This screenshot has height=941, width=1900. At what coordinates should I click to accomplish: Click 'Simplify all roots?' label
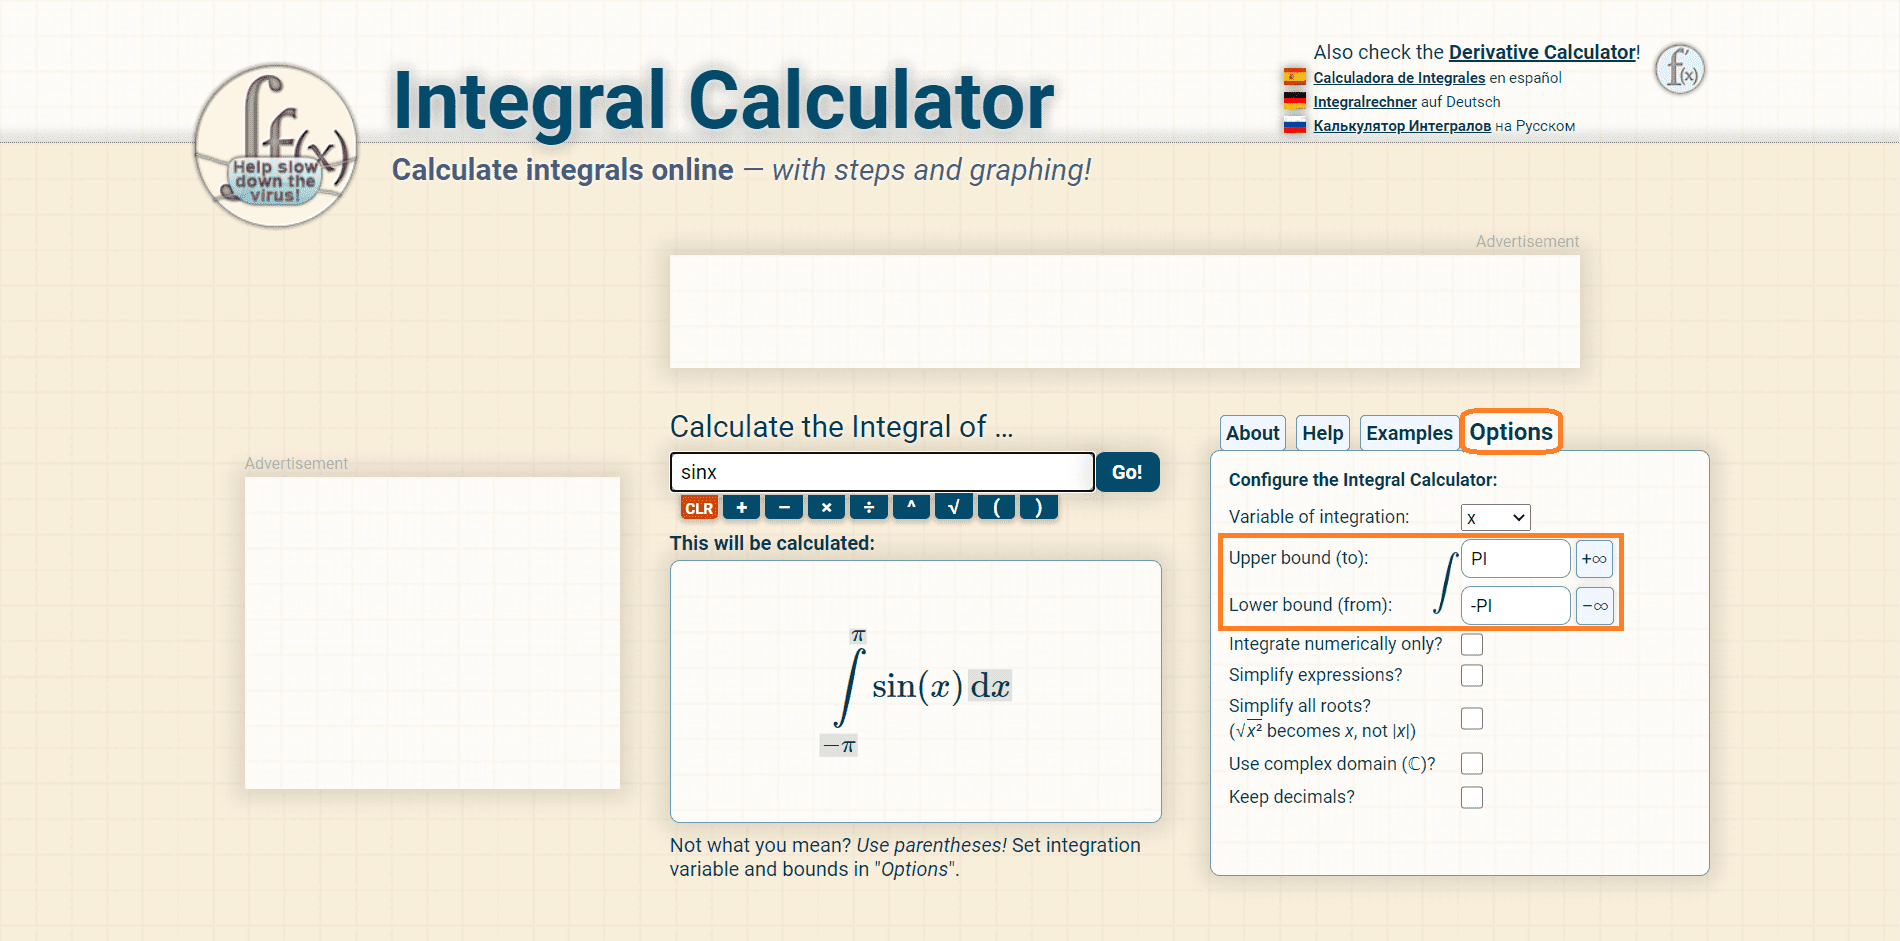point(1300,706)
